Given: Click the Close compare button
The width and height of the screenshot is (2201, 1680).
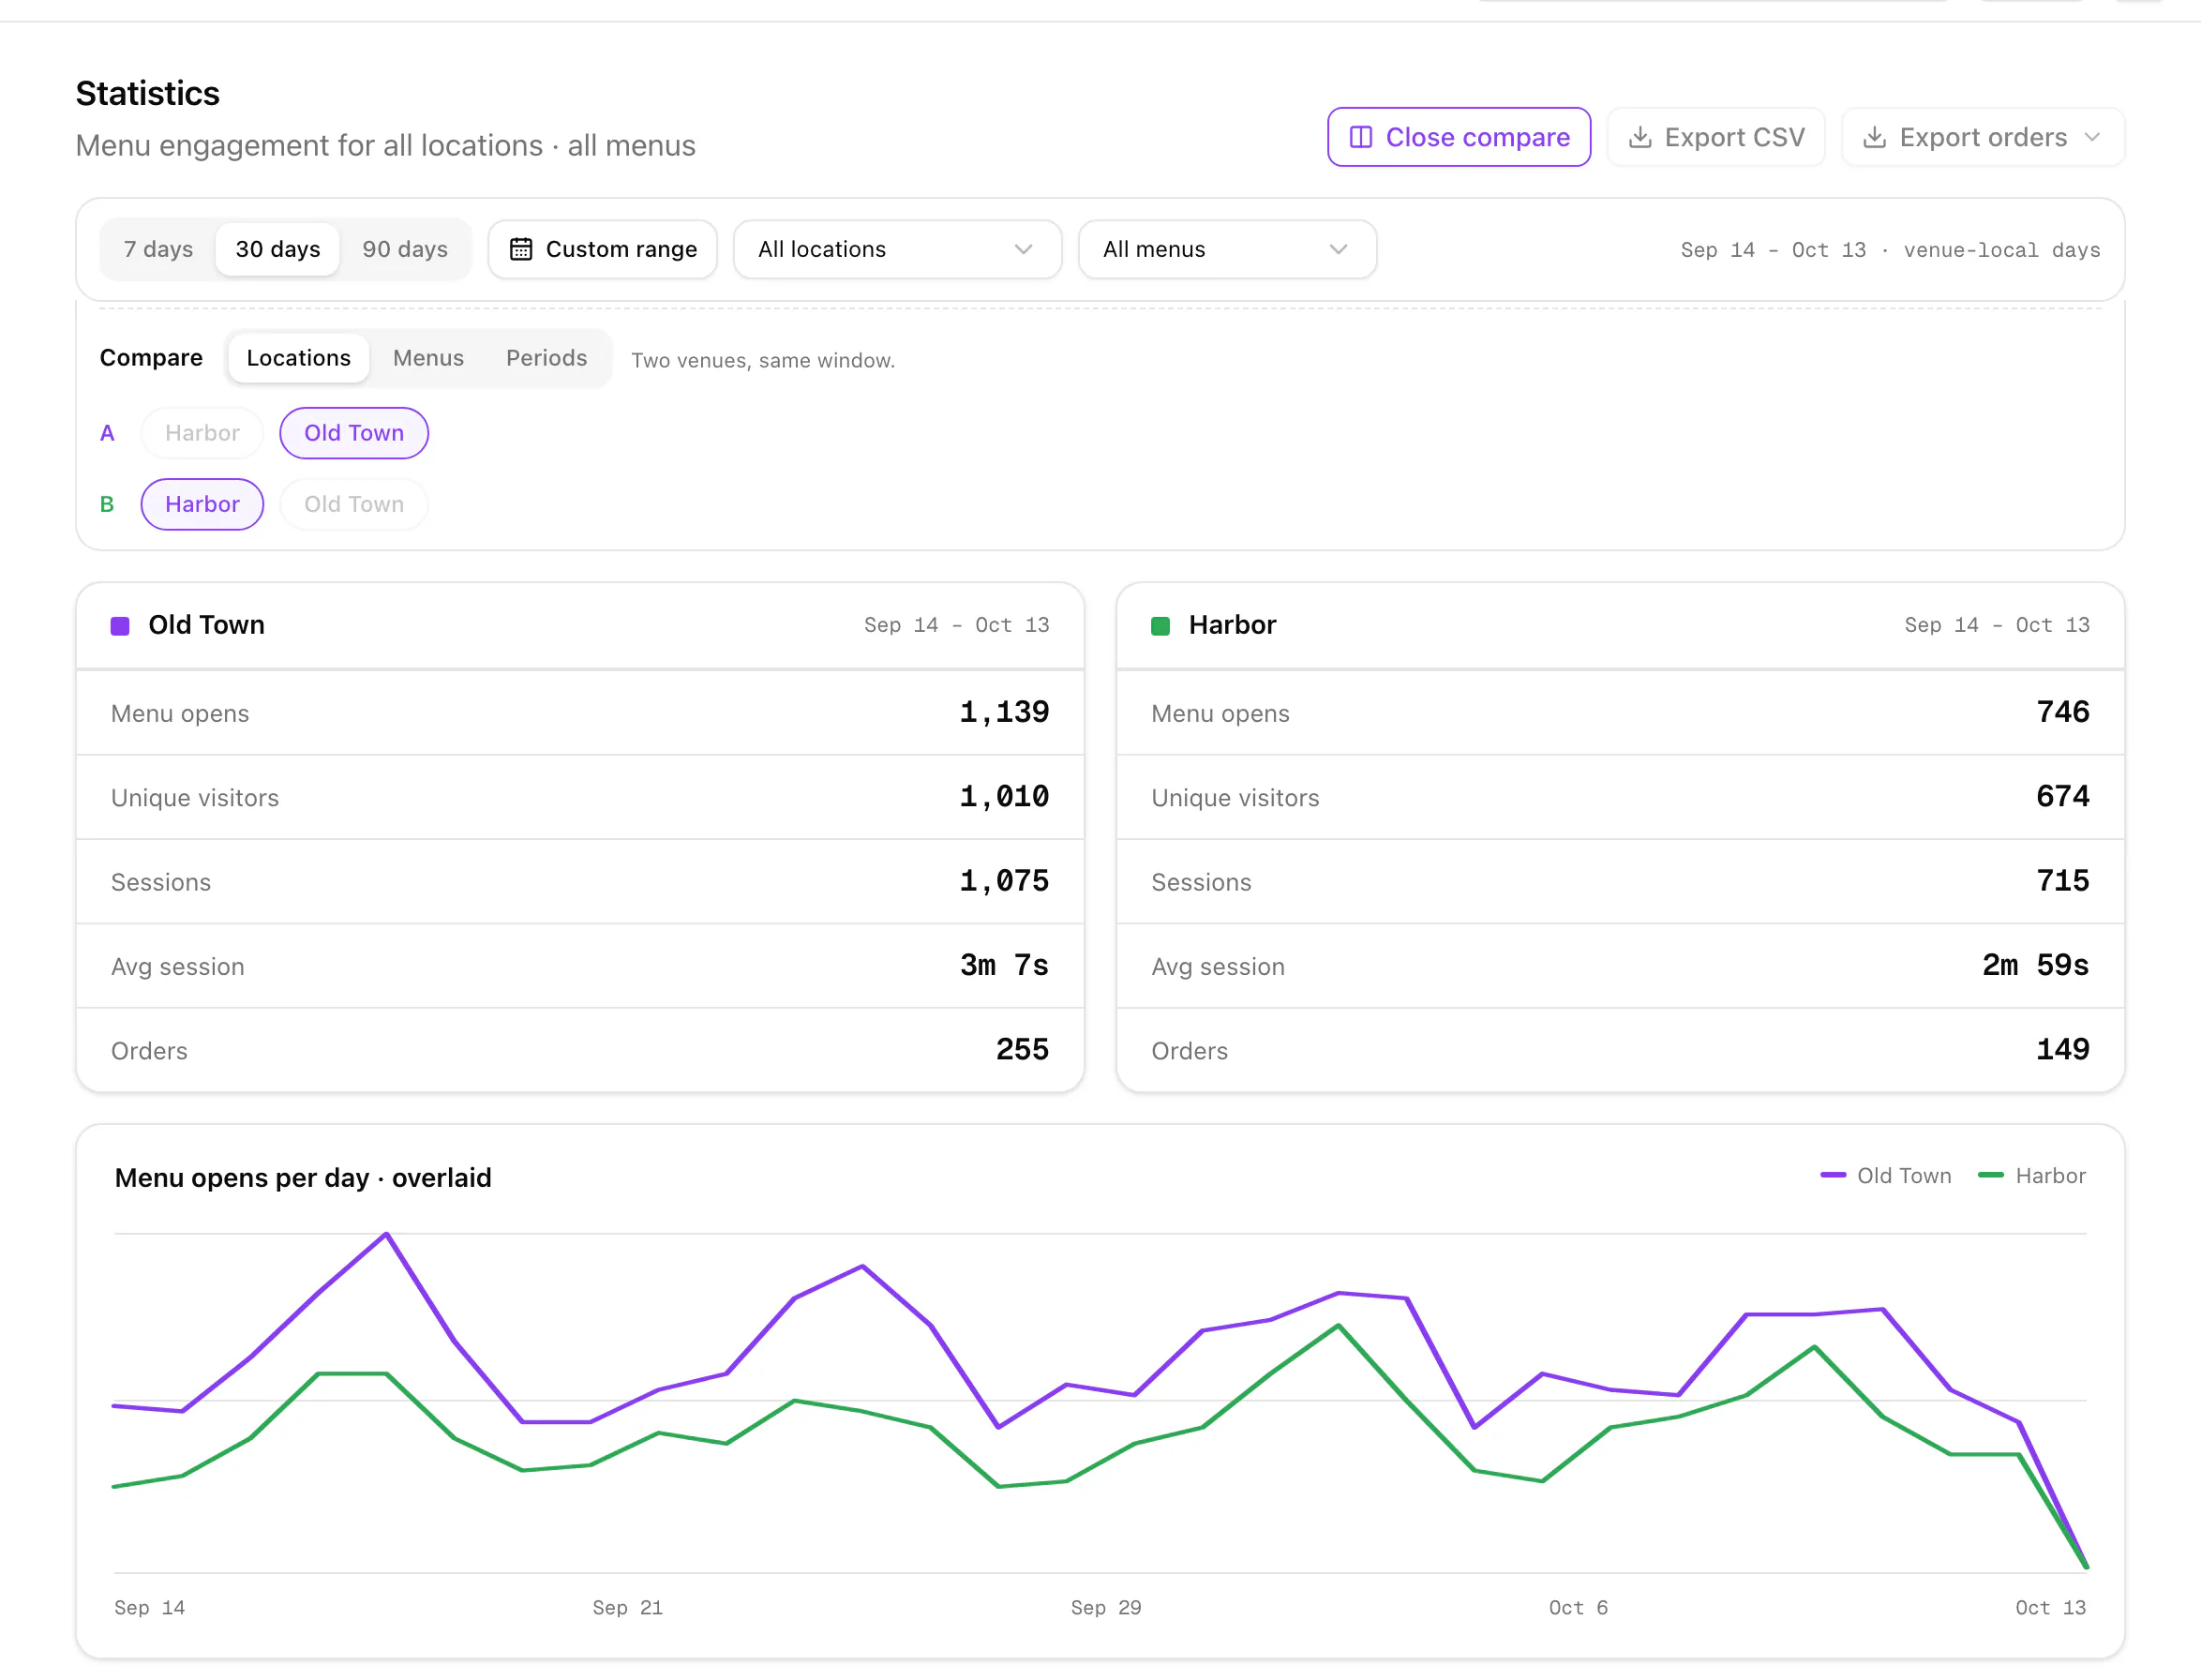Looking at the screenshot, I should tap(1458, 137).
